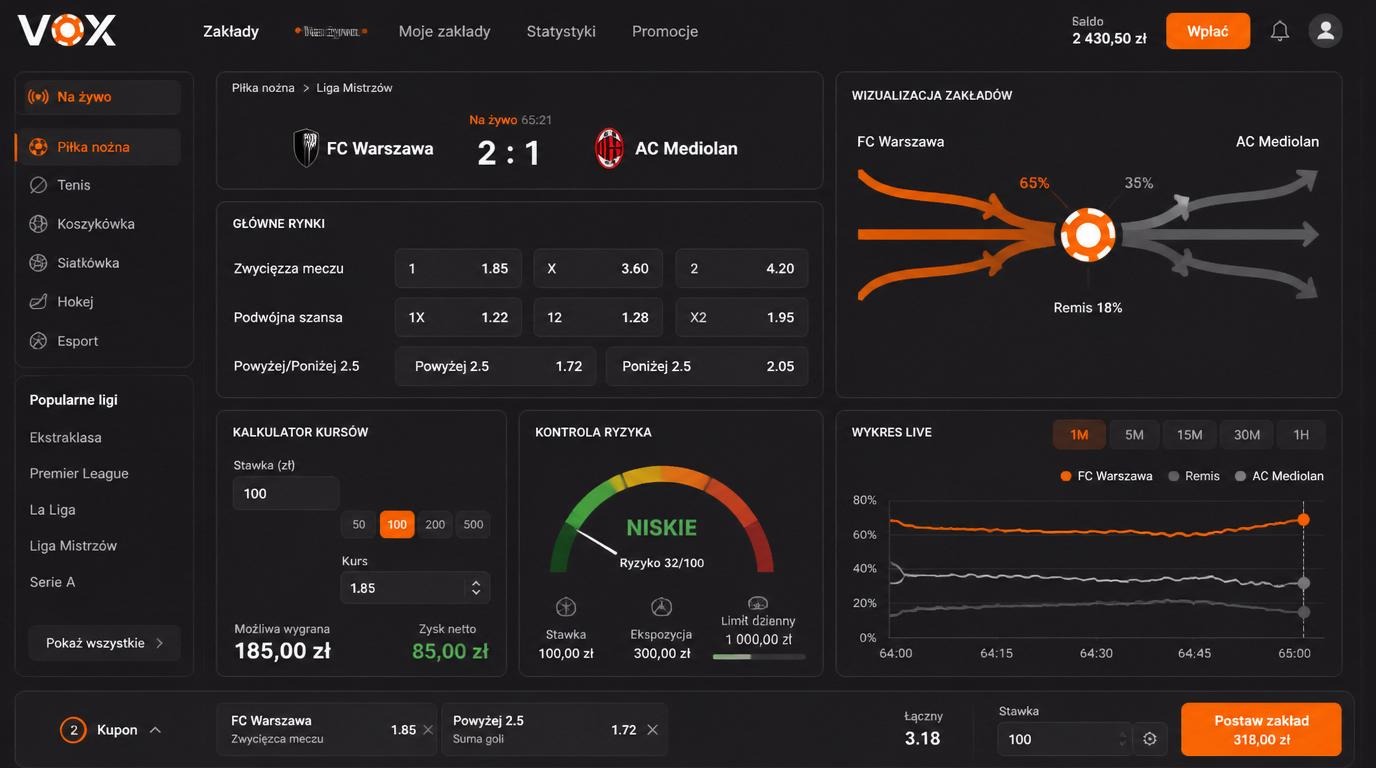Adjust the Kurs 1.85 stepper arrows

point(476,588)
